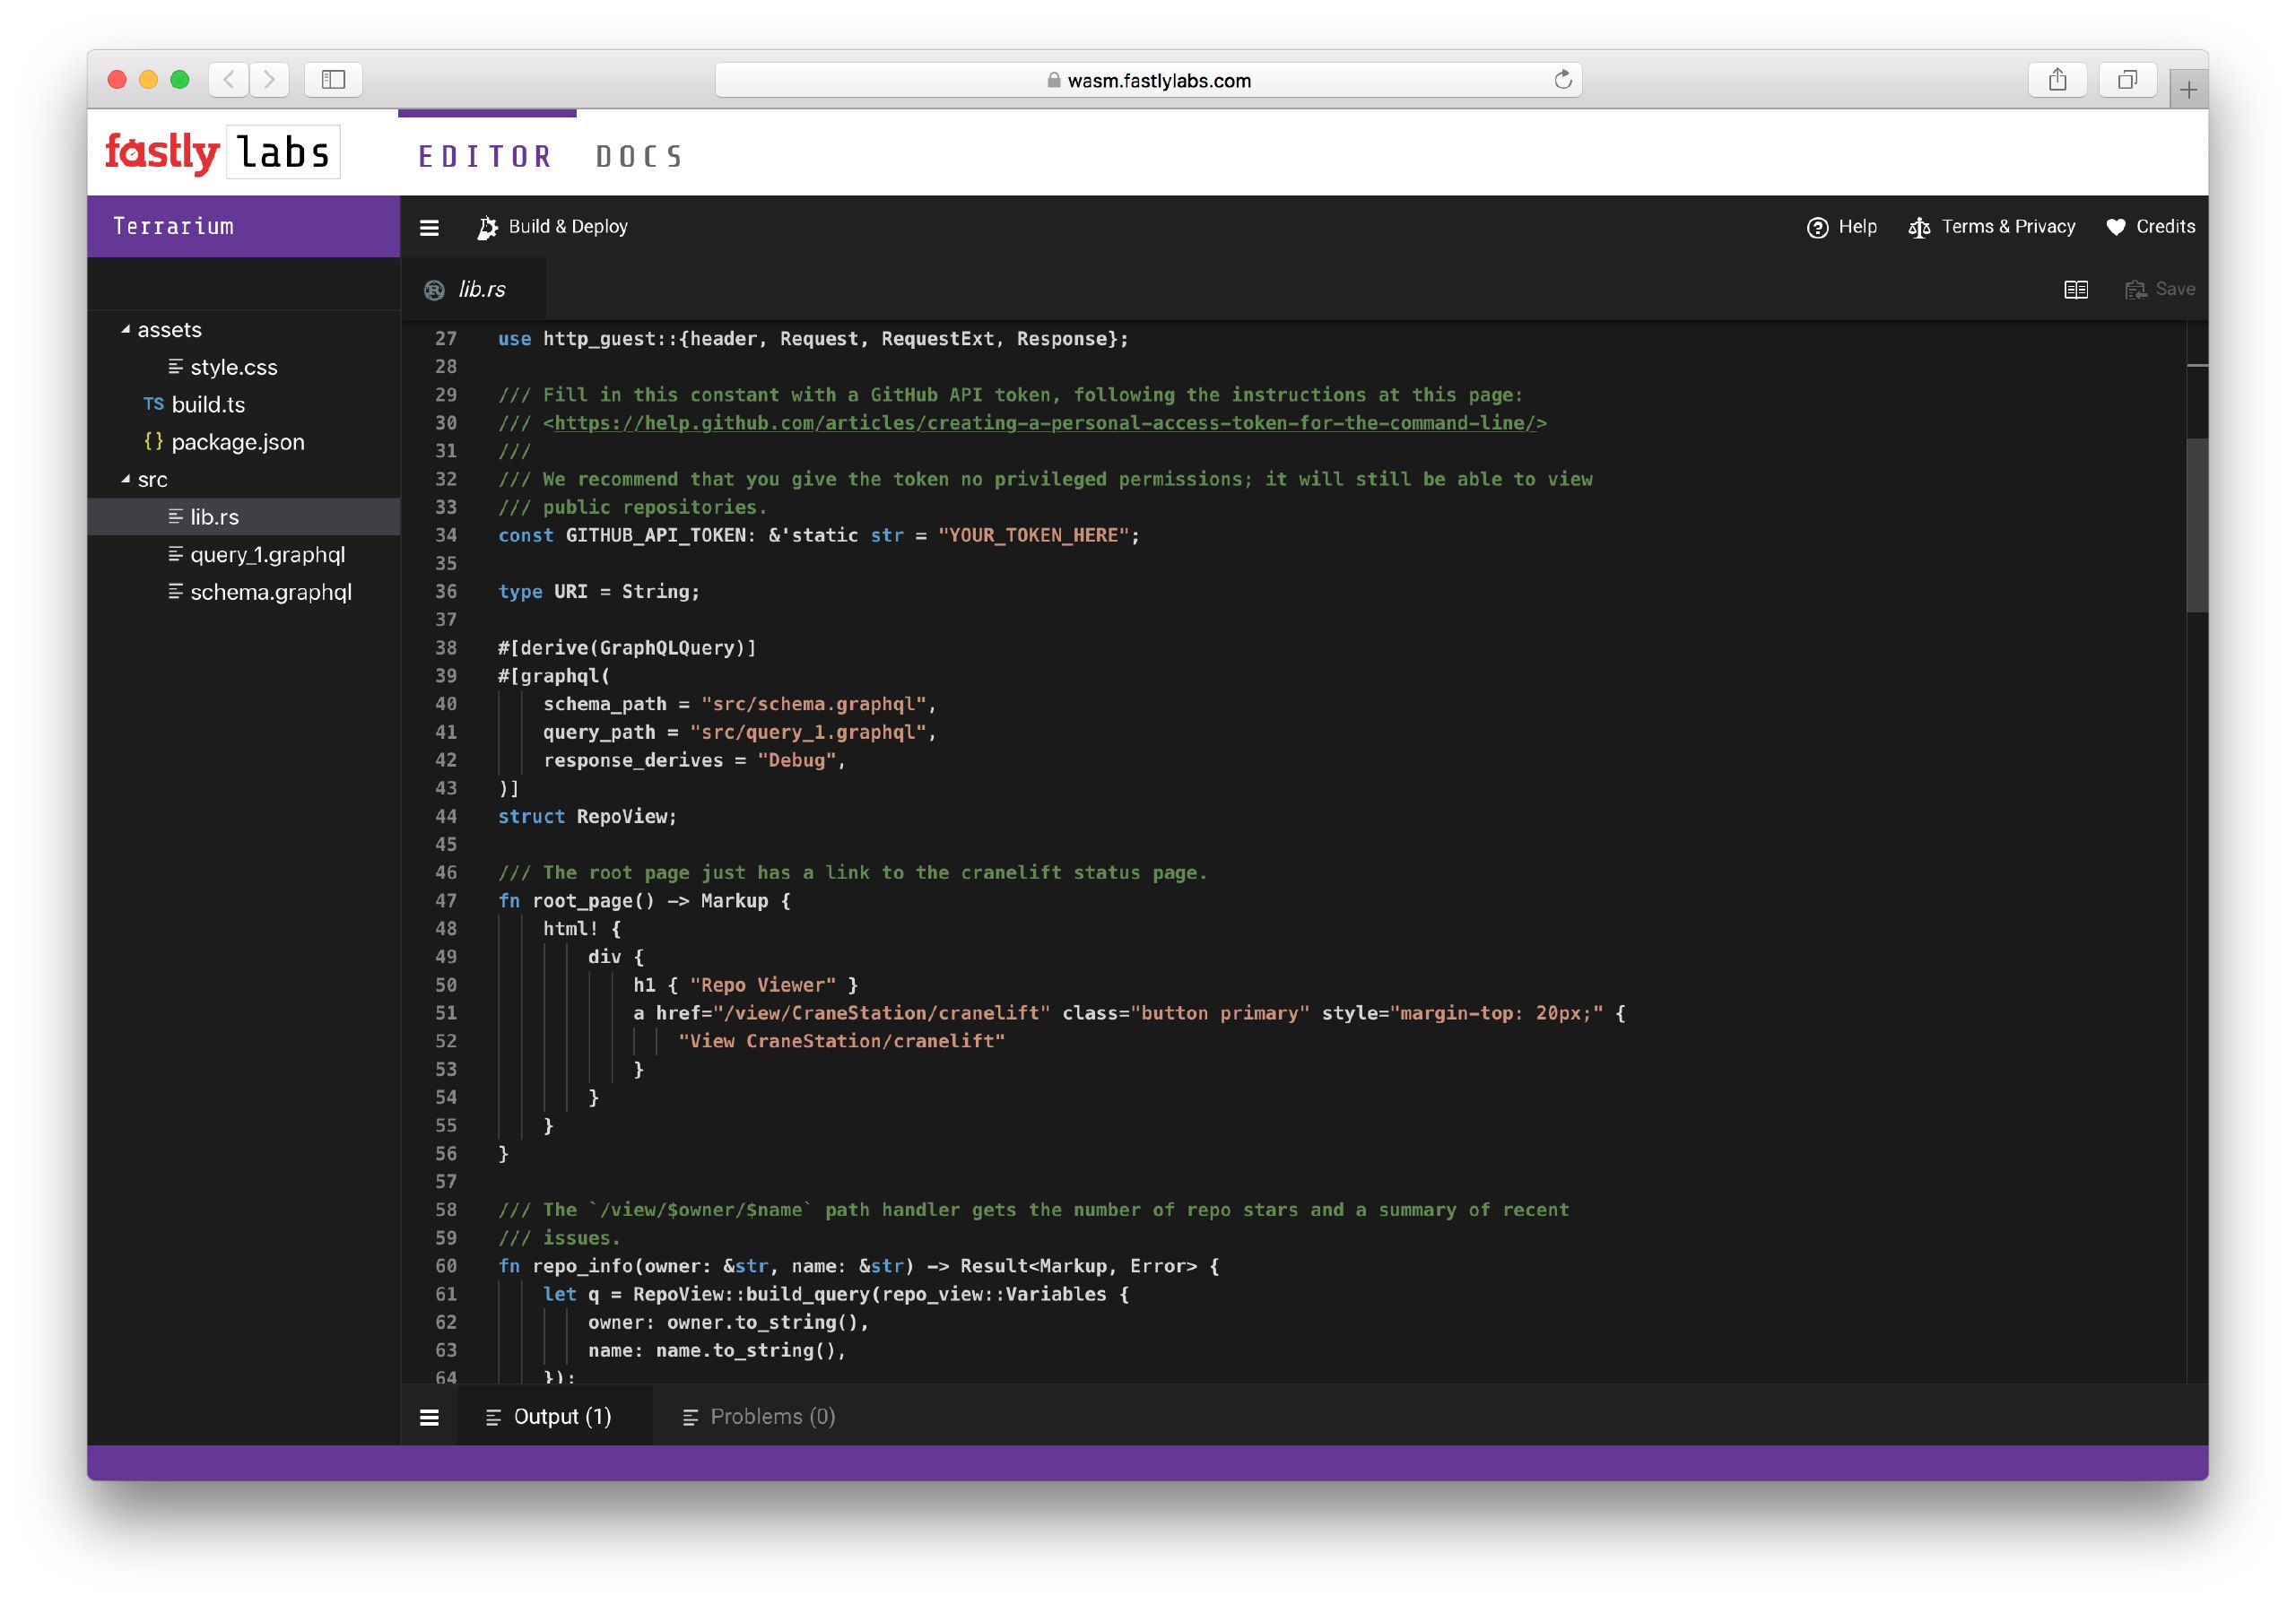Click the fn root_page() declaration

tap(644, 900)
